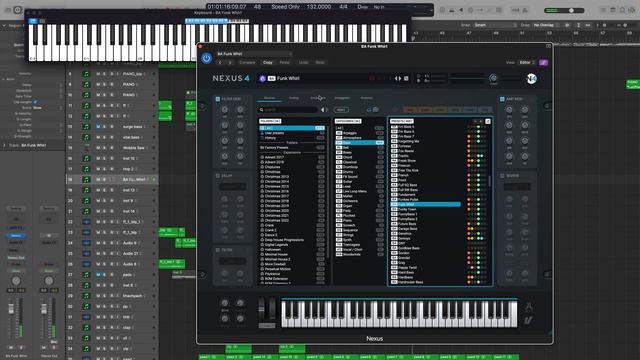This screenshot has width=640, height=360.
Task: Select the Arpeggio category
Action: 359,133
